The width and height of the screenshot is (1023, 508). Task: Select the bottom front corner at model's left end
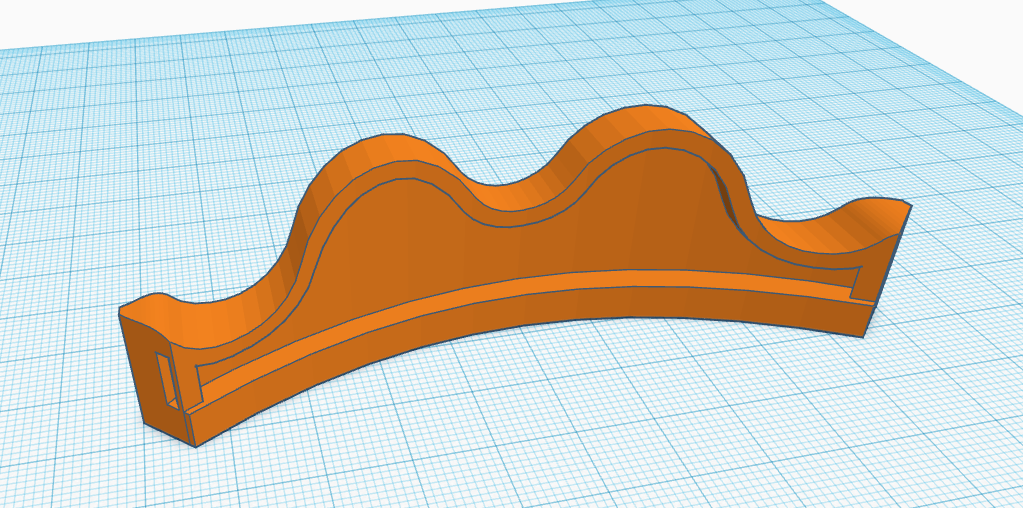(x=195, y=445)
